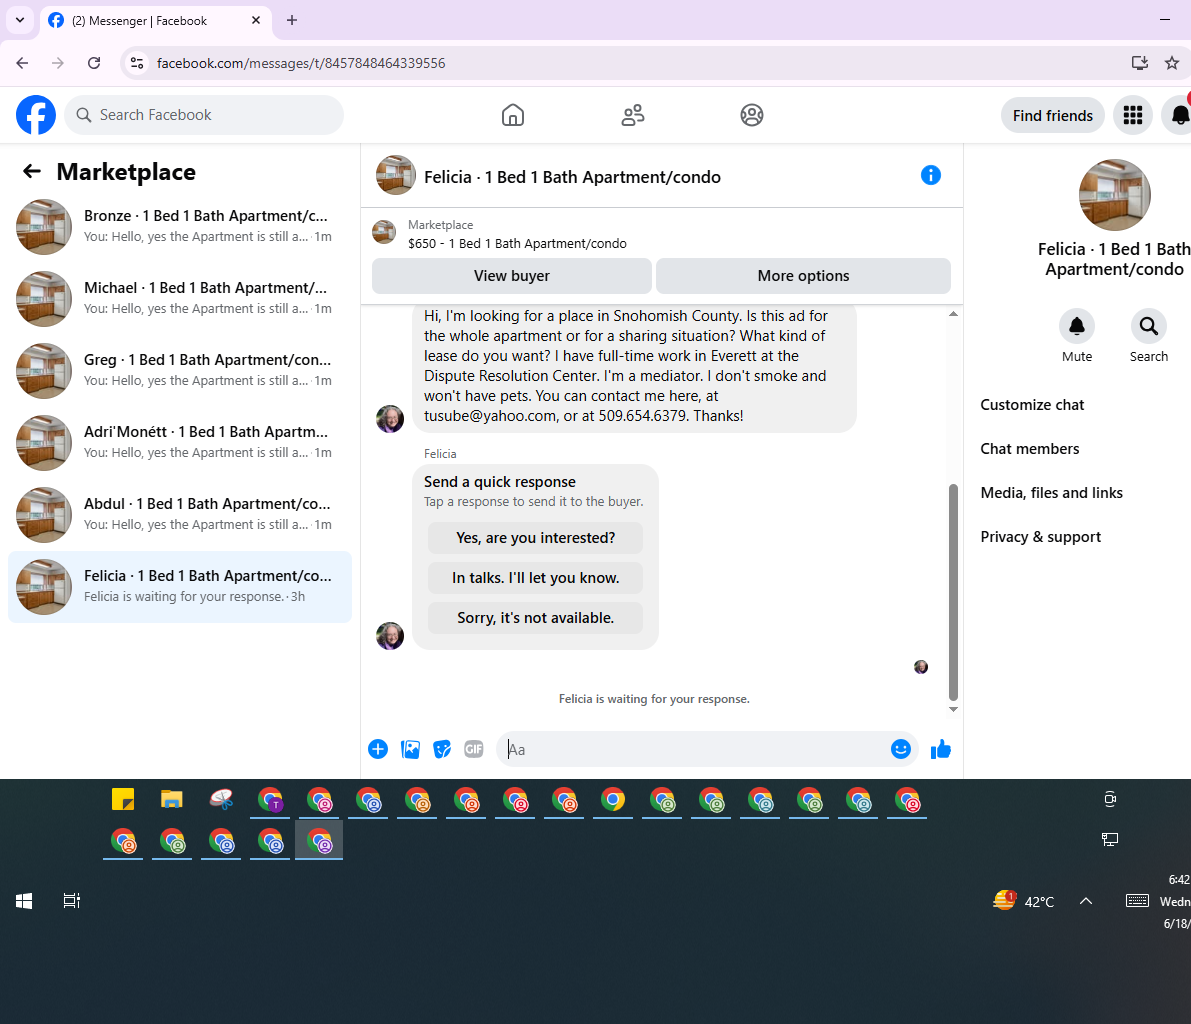This screenshot has width=1191, height=1024.
Task: Open the Facebook menu grid icon
Action: pos(1133,115)
